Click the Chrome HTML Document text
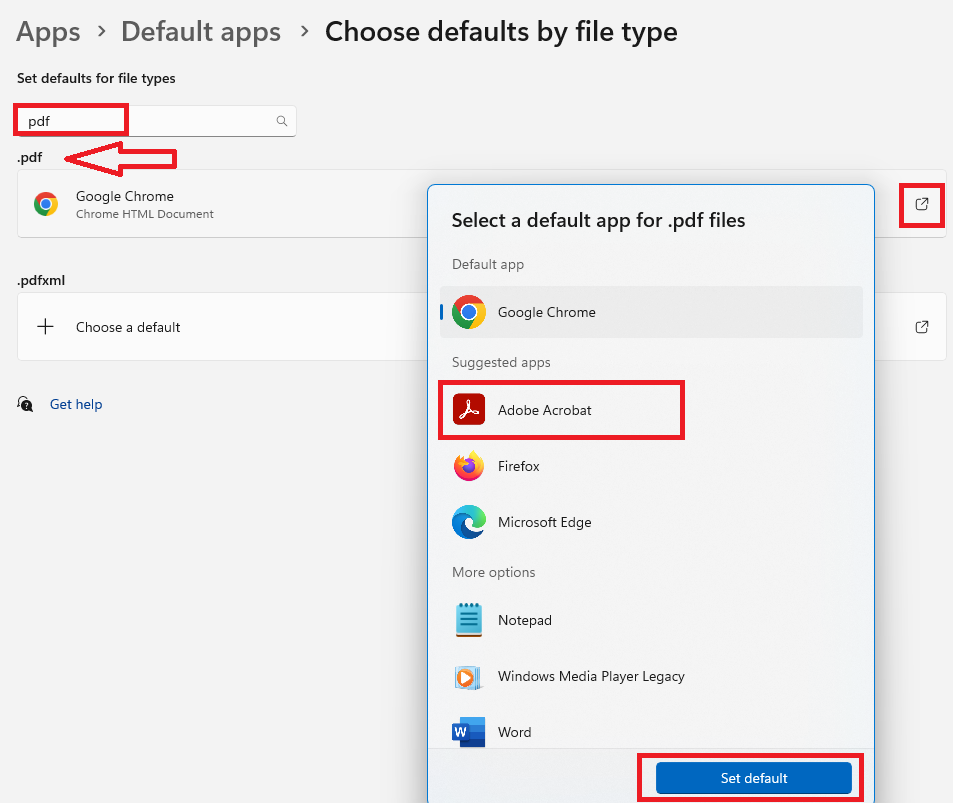953x803 pixels. click(145, 214)
